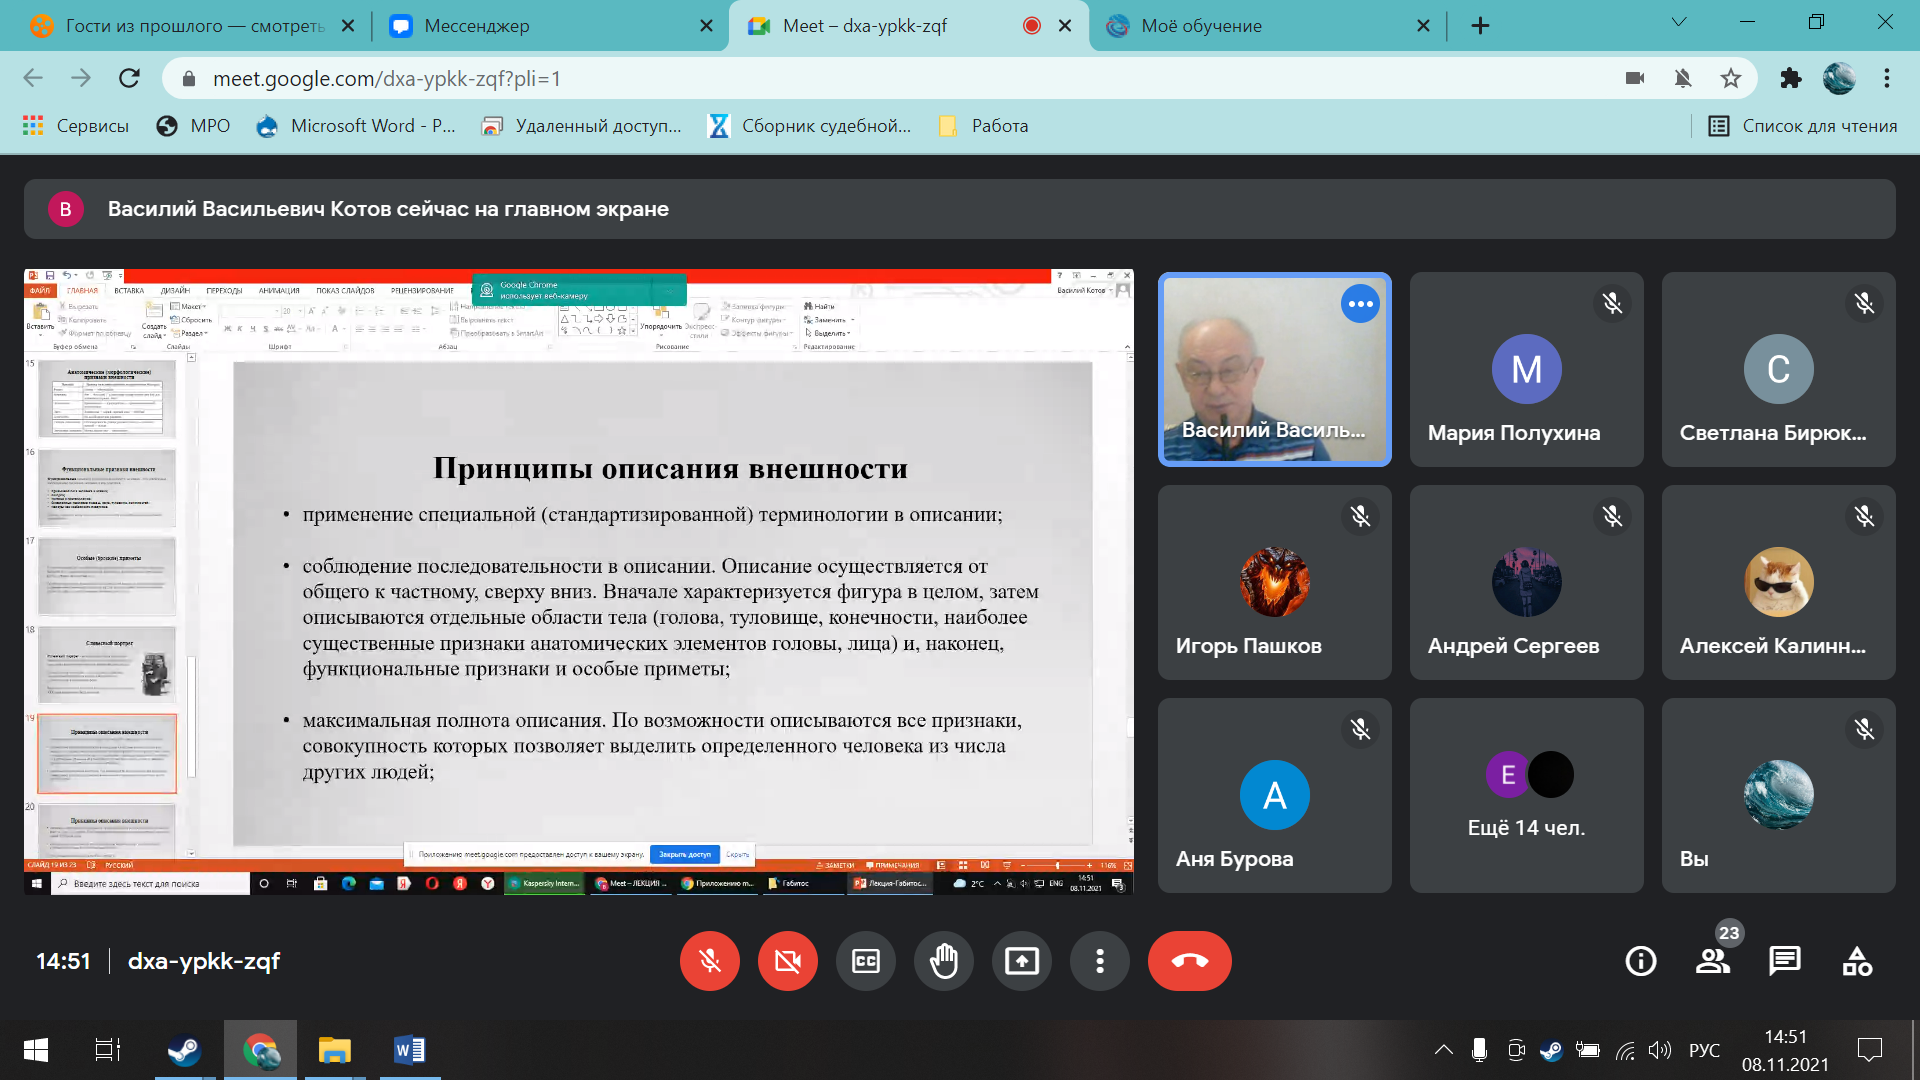Open the Chrome extensions puzzle icon
The width and height of the screenshot is (1920, 1080).
tap(1791, 78)
